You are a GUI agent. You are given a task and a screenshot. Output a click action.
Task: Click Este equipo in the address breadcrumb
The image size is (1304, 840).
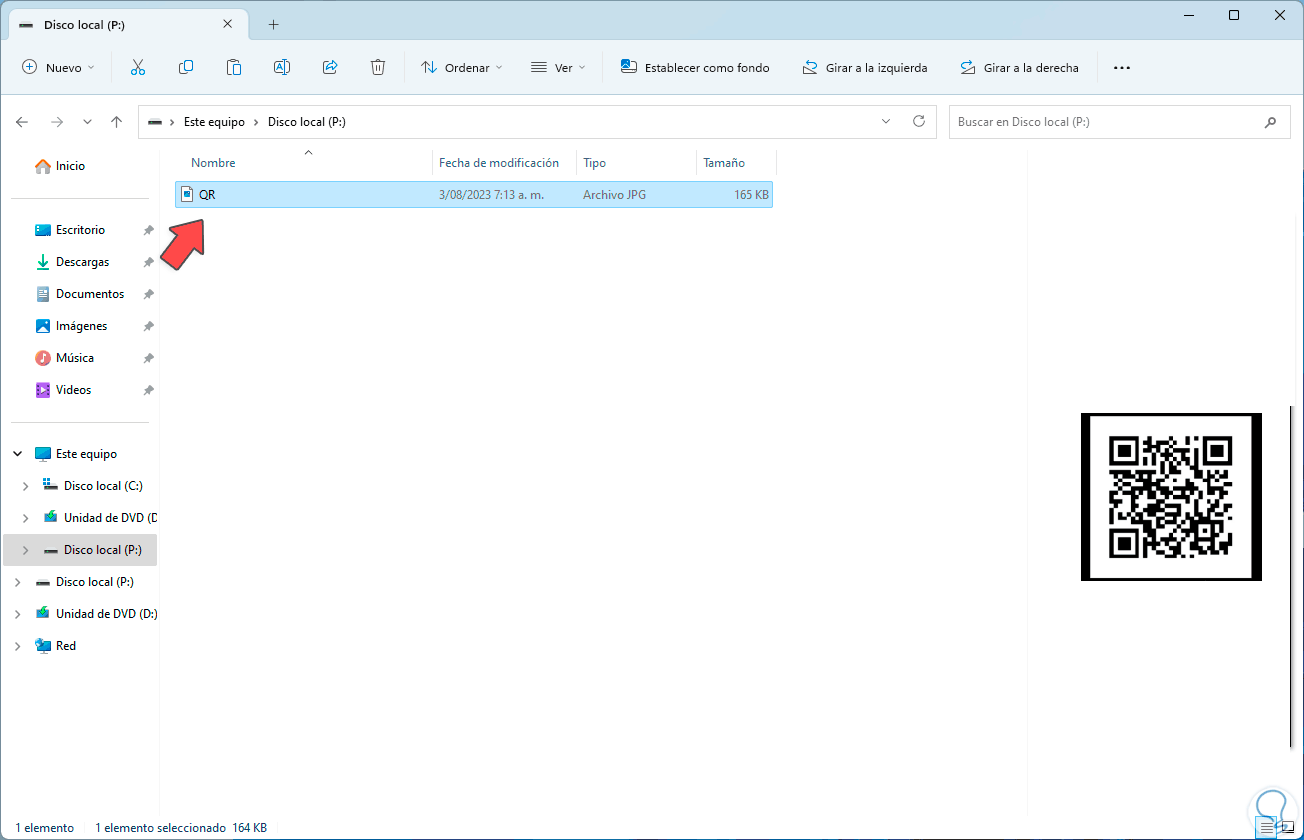pyautogui.click(x=214, y=122)
